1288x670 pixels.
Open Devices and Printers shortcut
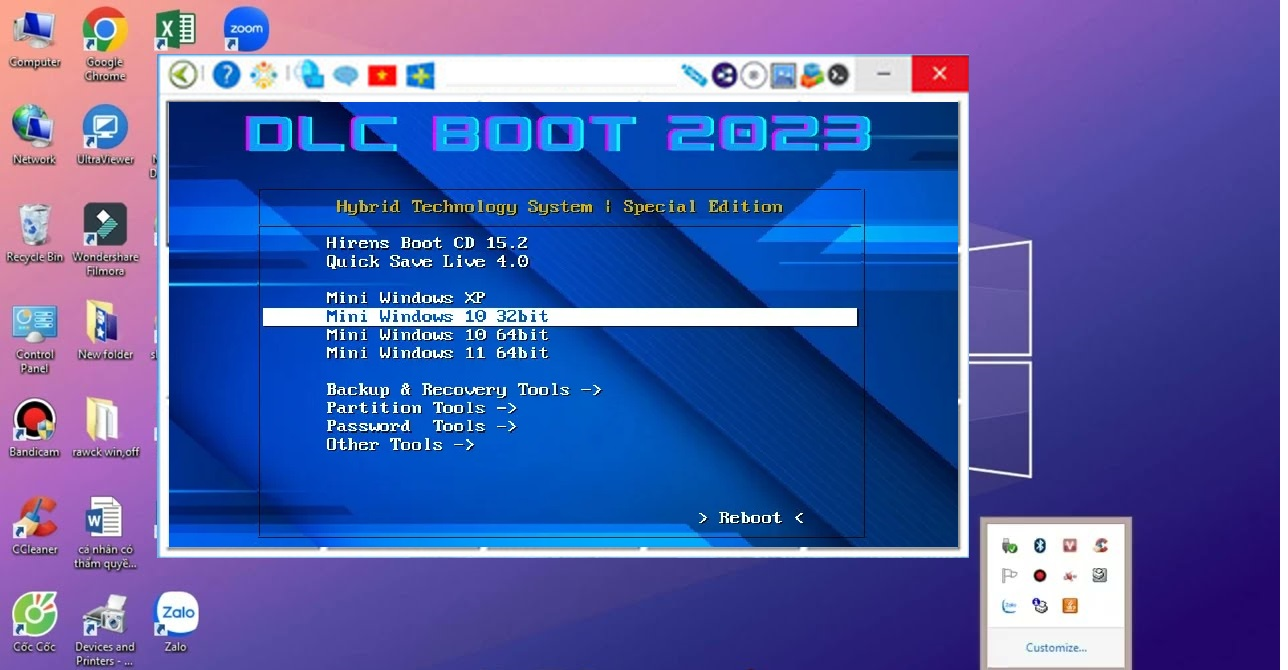(105, 629)
